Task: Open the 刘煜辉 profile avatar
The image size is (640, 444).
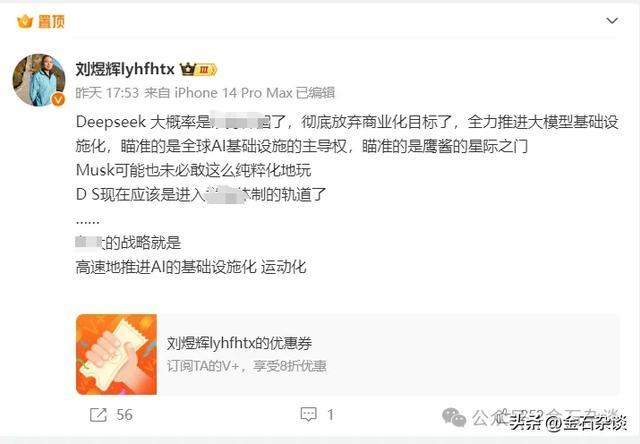Action: [x=39, y=80]
